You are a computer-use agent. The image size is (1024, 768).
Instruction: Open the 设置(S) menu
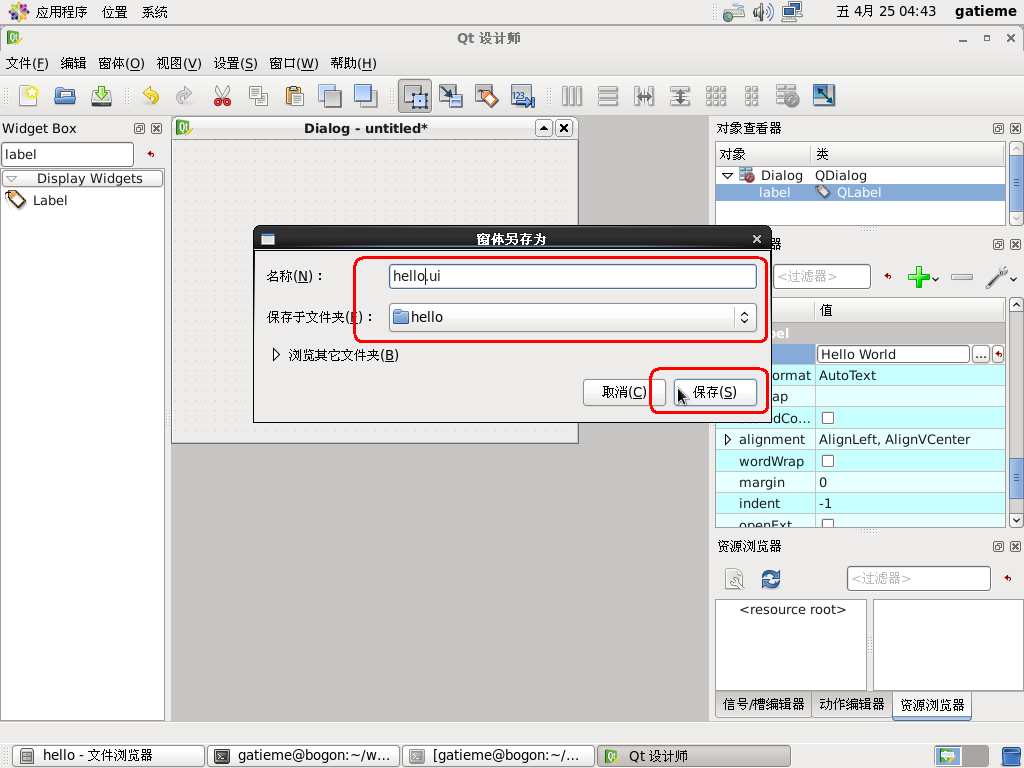coord(236,63)
